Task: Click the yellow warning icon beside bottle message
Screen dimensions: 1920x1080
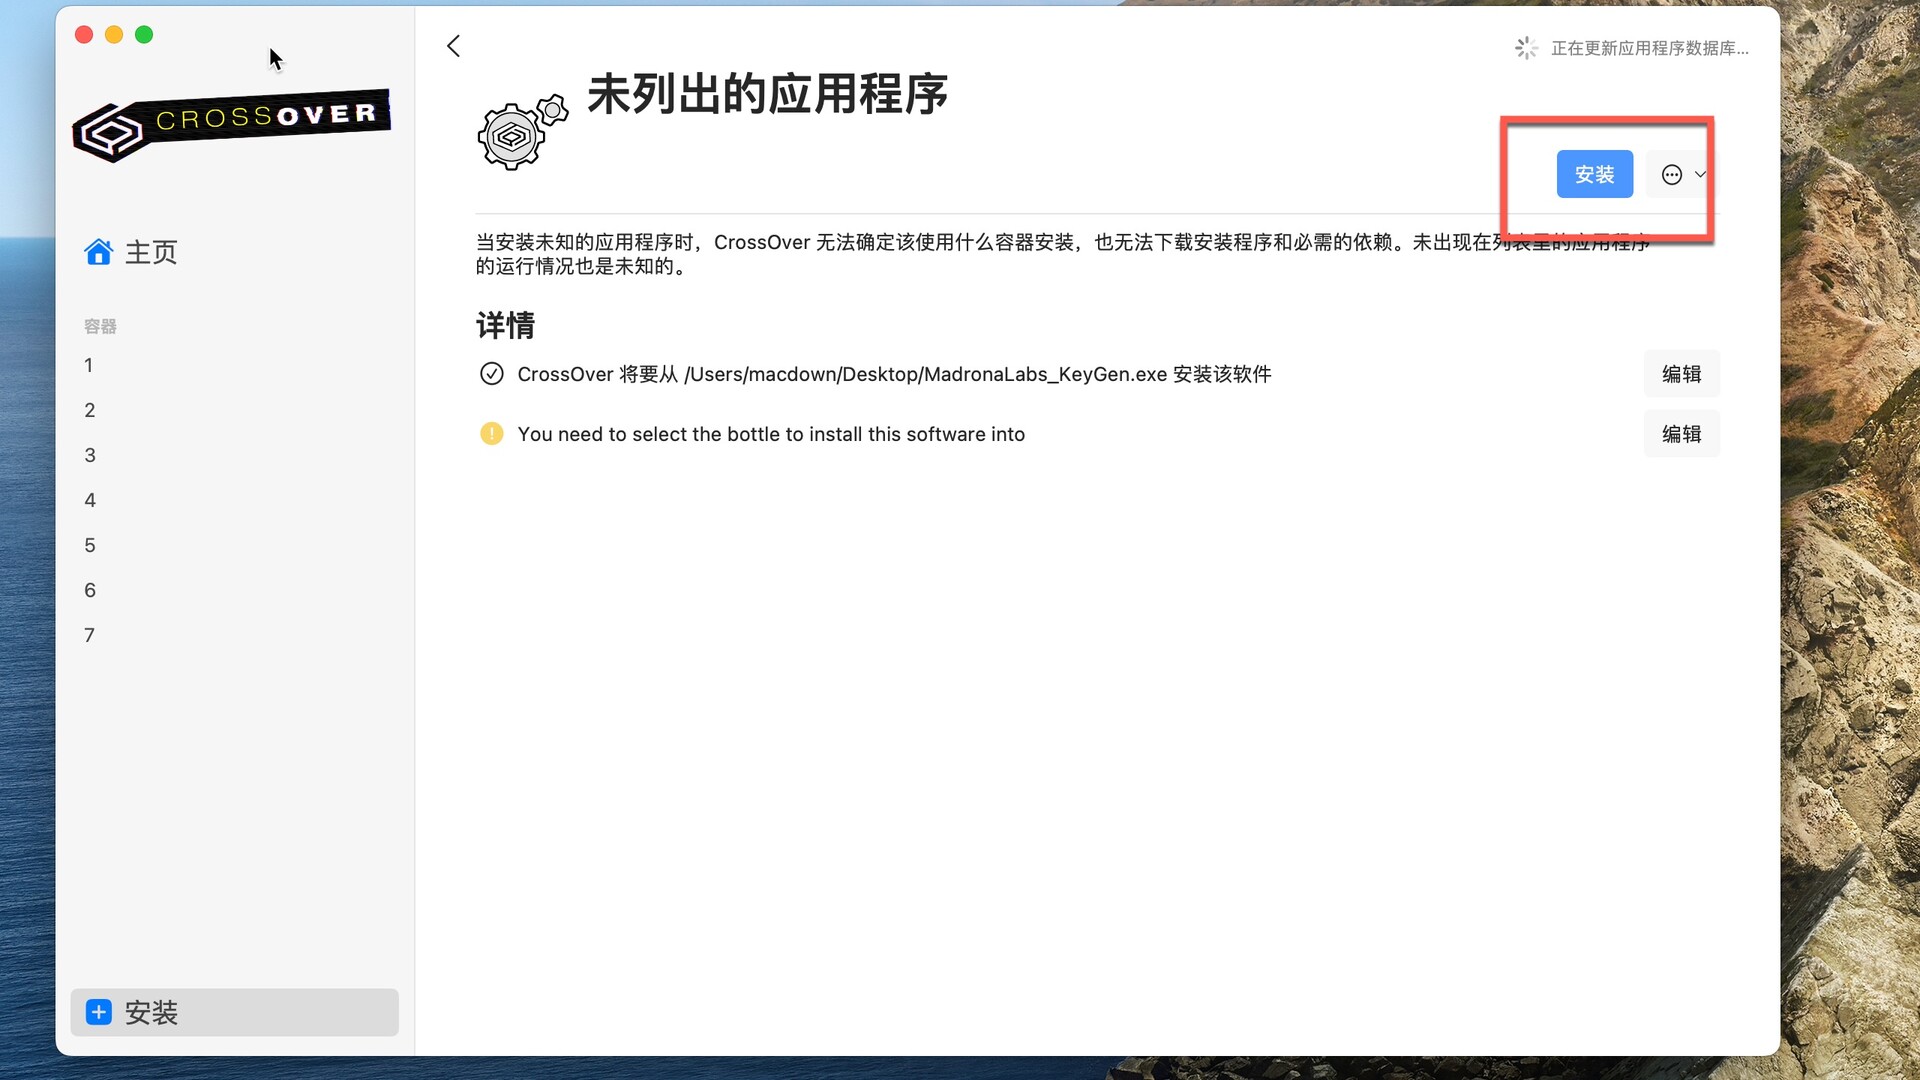Action: click(491, 433)
